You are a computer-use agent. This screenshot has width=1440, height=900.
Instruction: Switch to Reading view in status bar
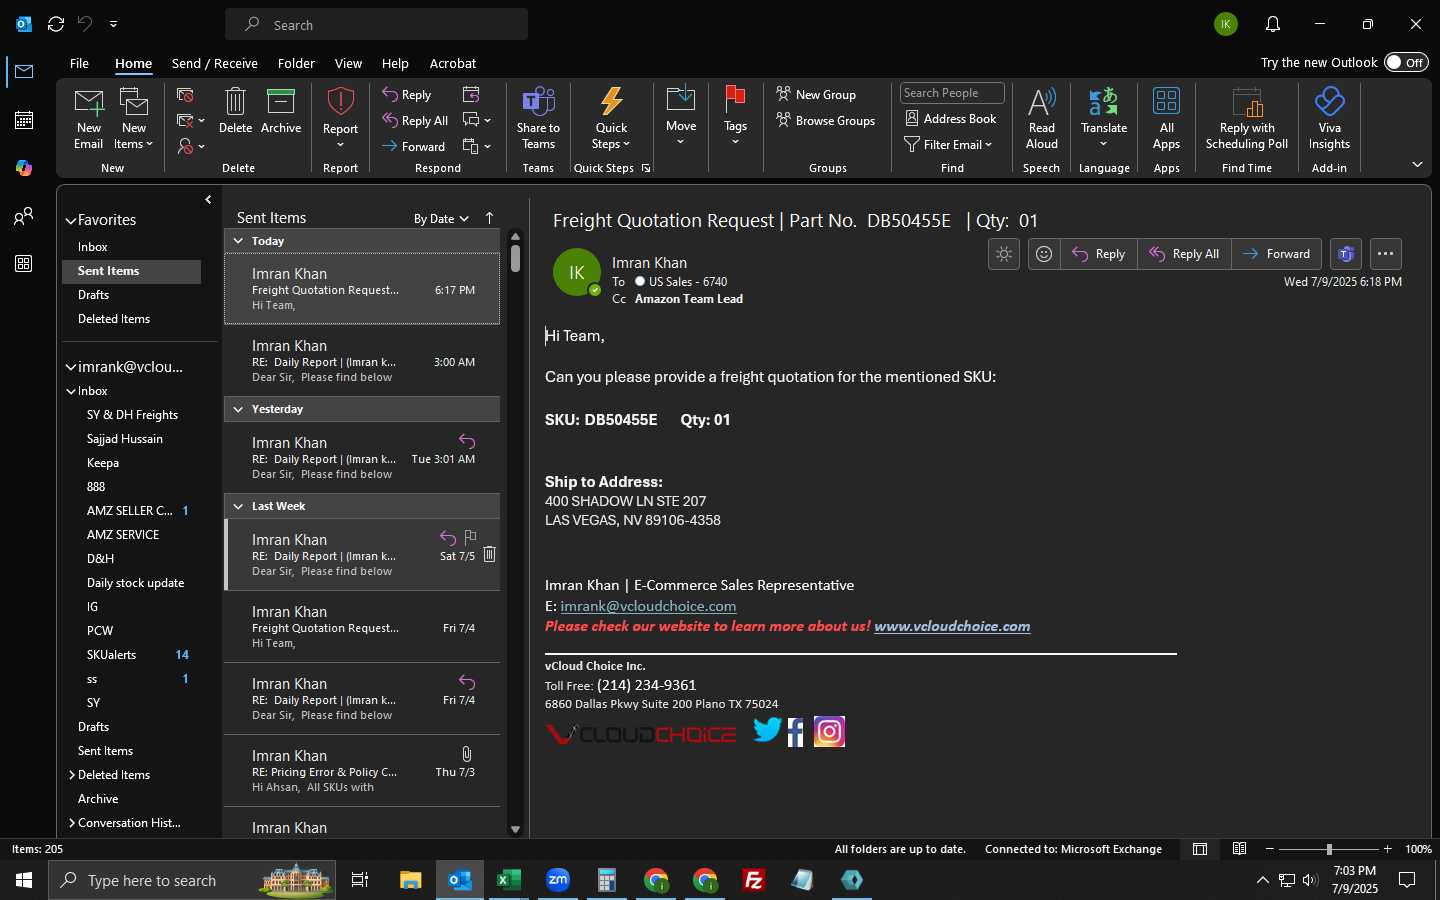(1239, 849)
